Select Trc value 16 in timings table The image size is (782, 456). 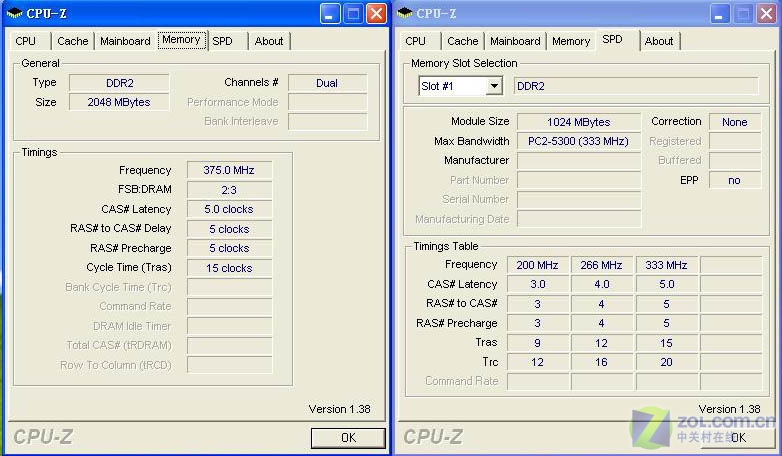coord(601,362)
